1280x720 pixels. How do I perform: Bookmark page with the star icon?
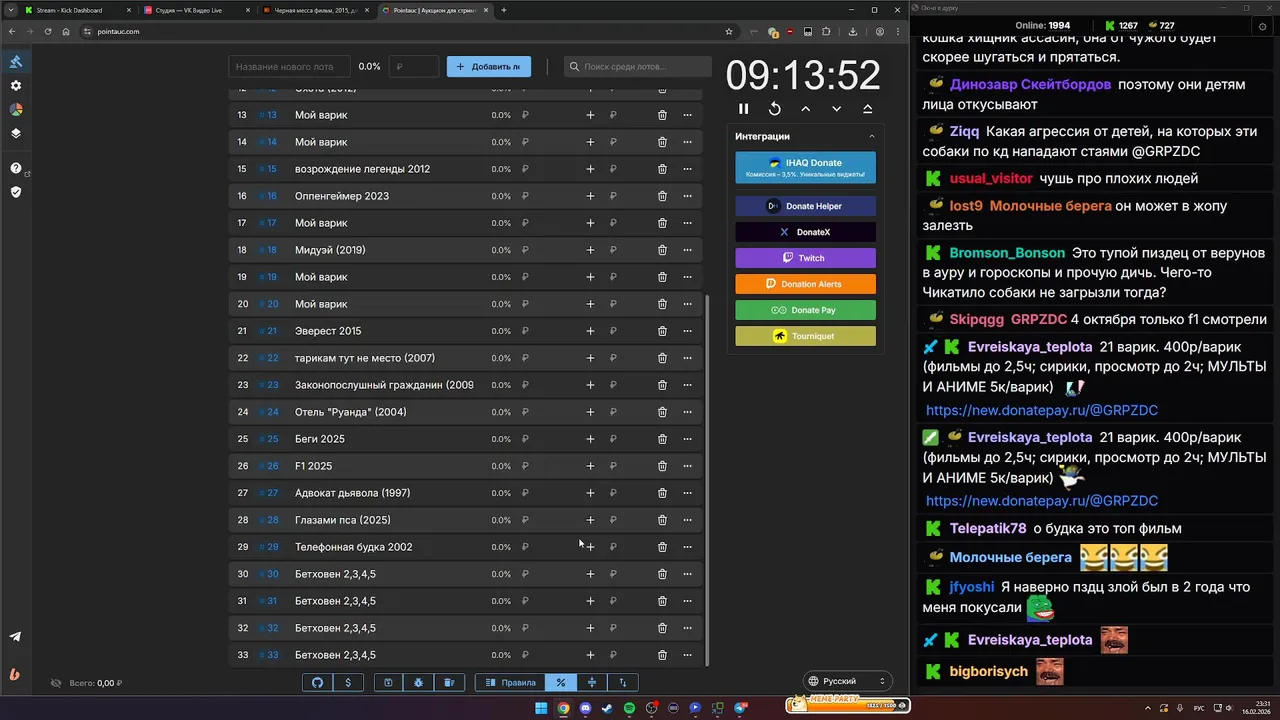[x=729, y=31]
